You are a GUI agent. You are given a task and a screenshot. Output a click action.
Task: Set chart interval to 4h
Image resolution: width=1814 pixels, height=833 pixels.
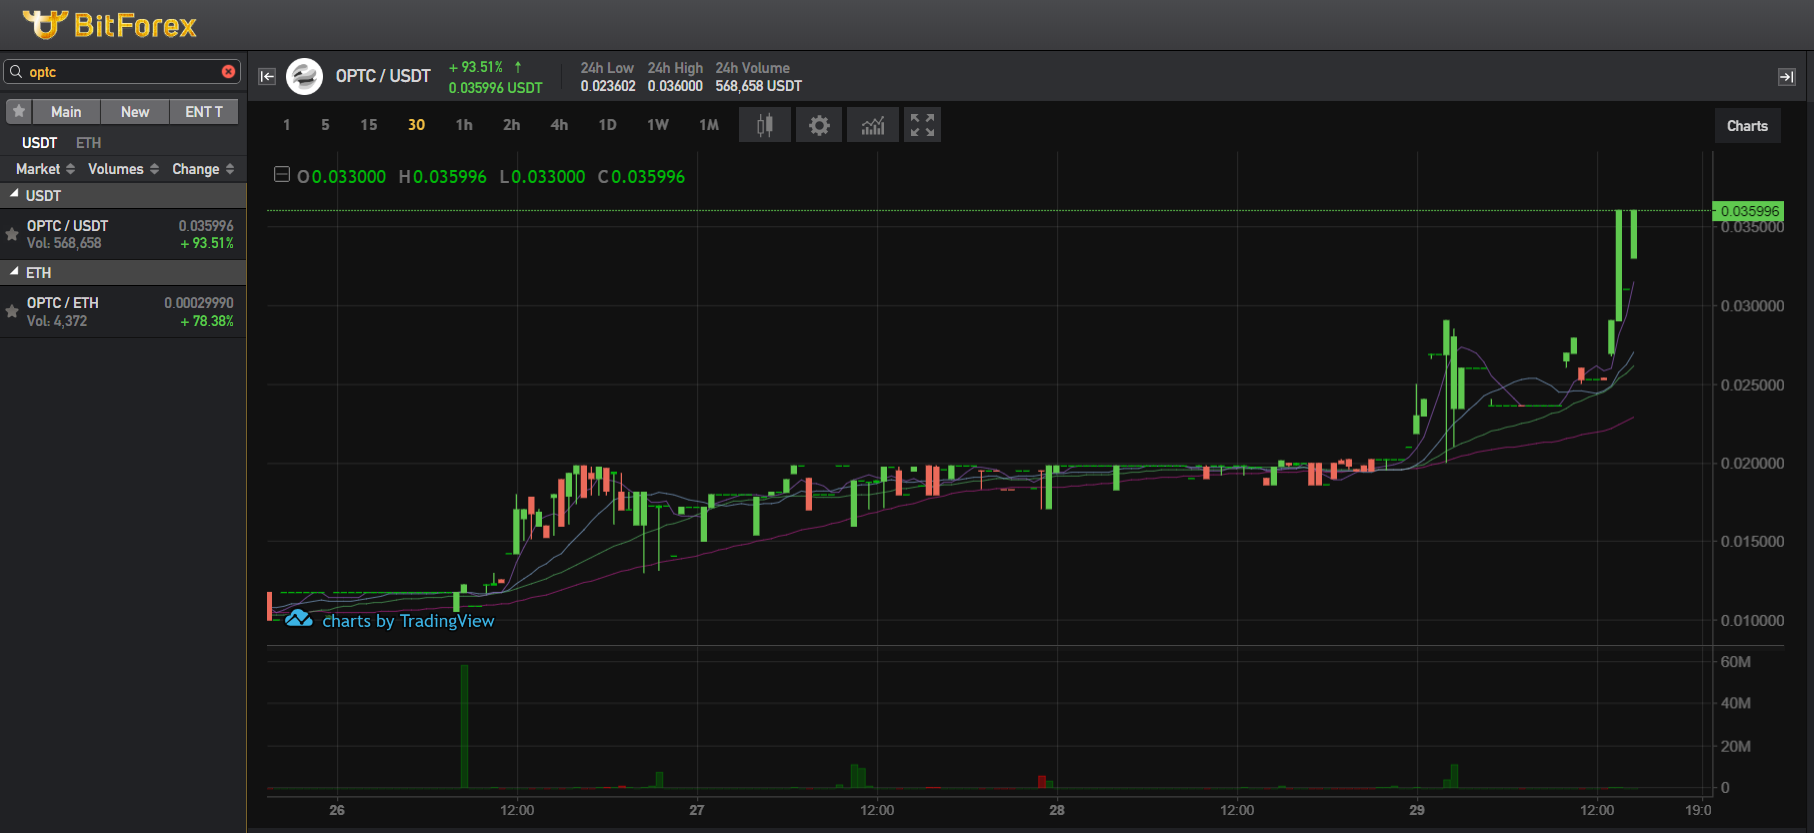pyautogui.click(x=559, y=125)
